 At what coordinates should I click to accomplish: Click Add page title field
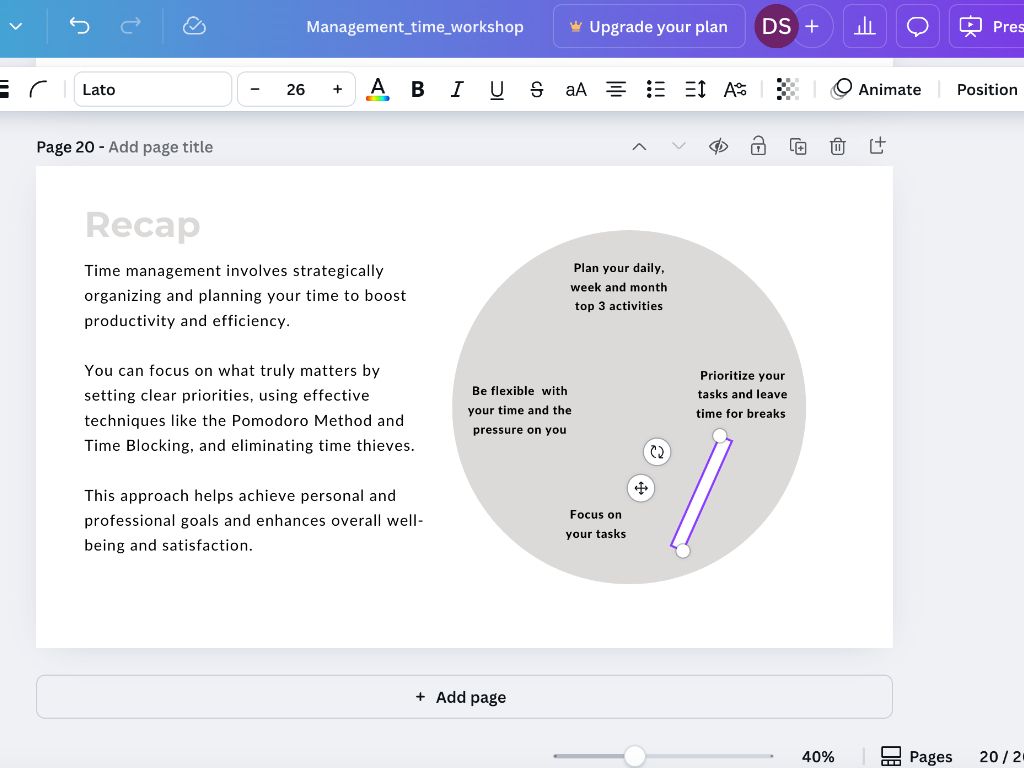pyautogui.click(x=161, y=147)
